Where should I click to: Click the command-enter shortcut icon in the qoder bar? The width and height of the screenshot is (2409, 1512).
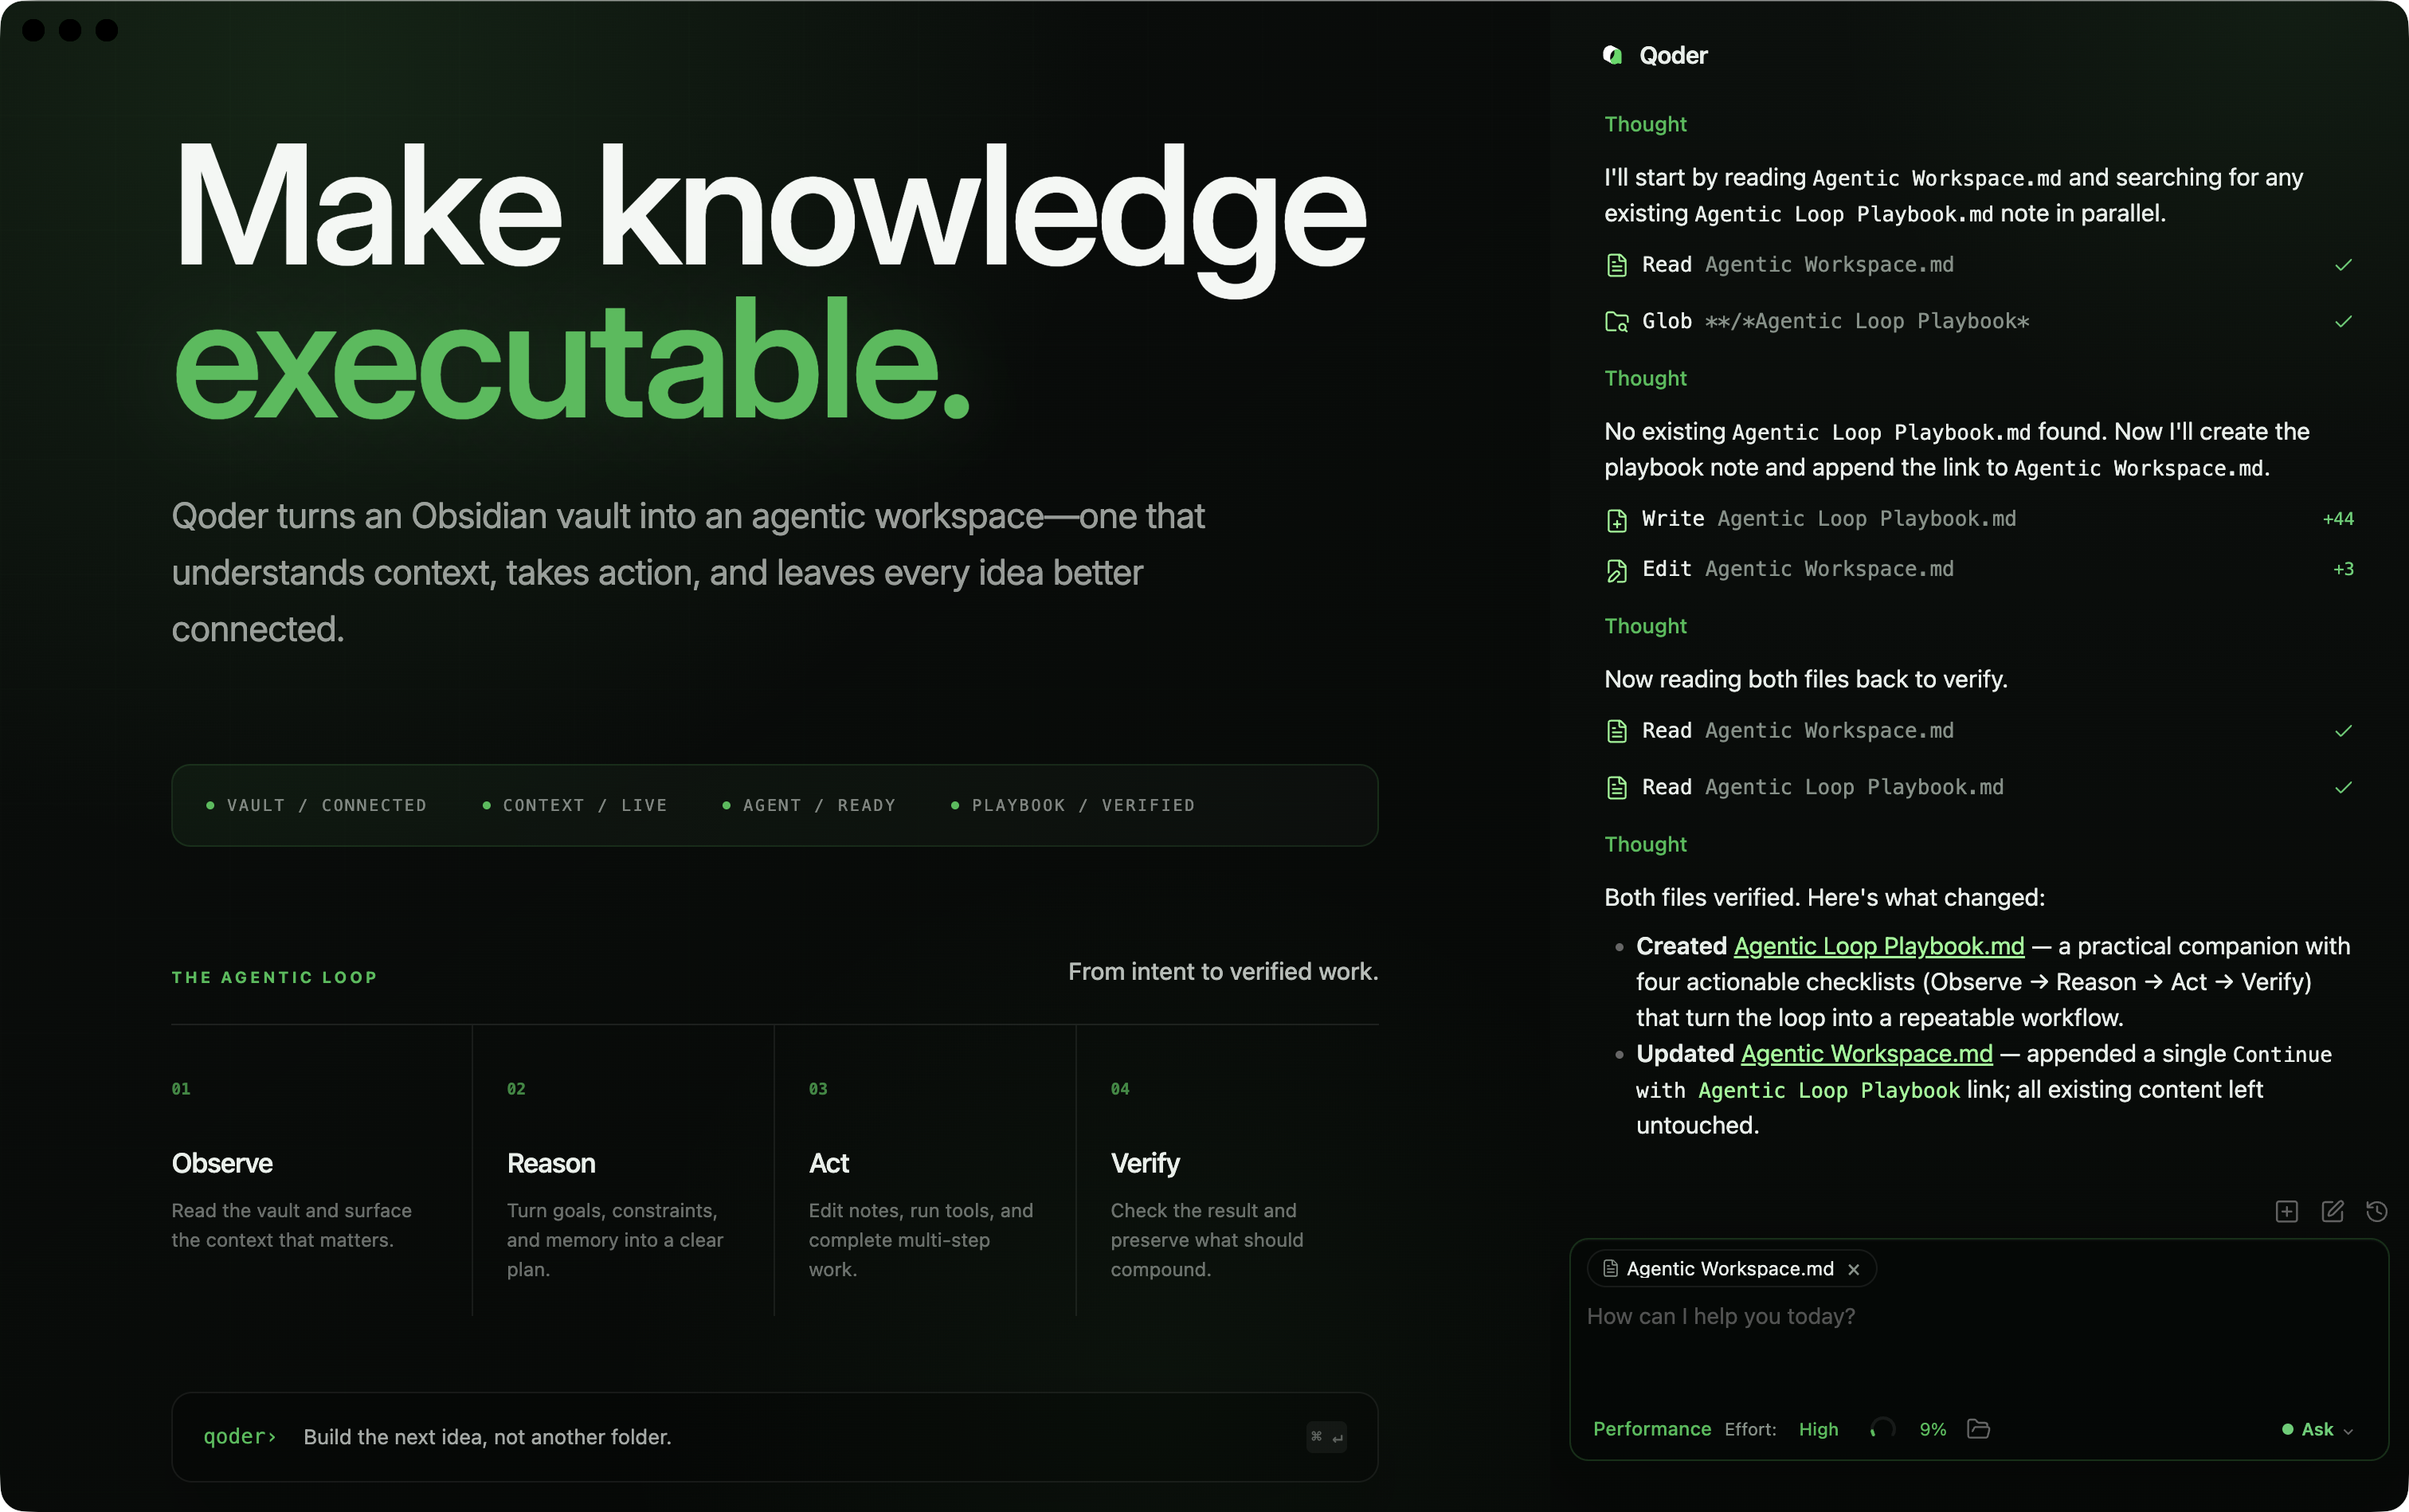click(1327, 1437)
